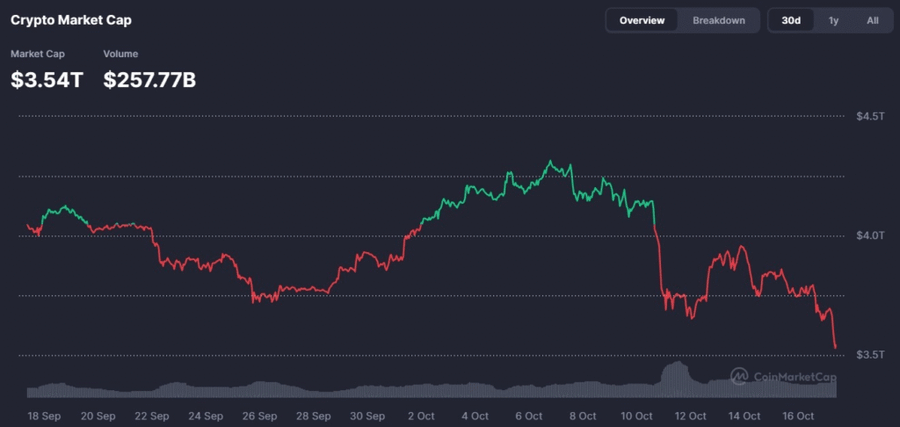Open the Breakdown tab
The width and height of the screenshot is (900, 427).
(x=718, y=20)
